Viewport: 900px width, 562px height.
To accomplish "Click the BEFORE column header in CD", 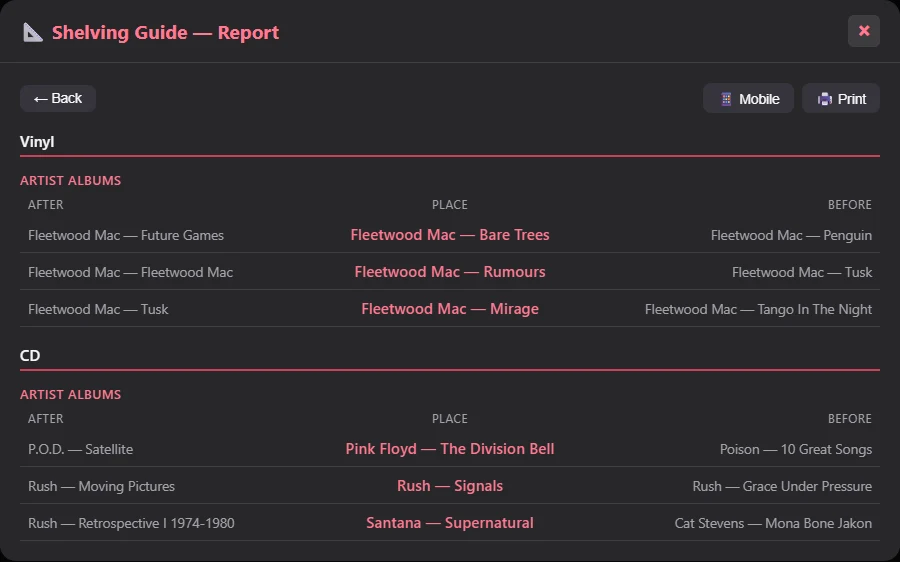I will coord(849,418).
